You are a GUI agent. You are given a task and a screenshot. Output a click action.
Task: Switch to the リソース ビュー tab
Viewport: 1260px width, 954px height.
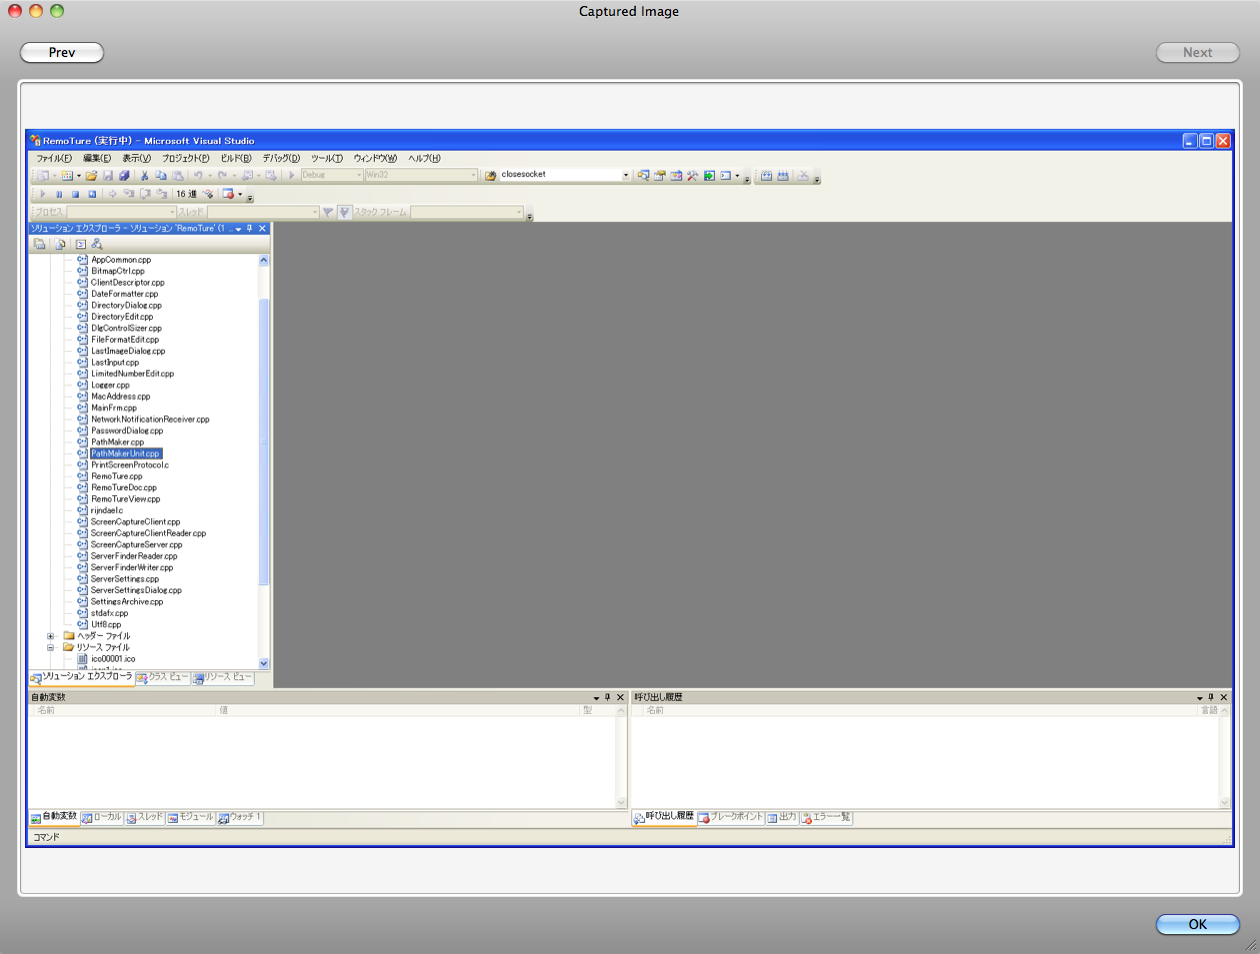(223, 677)
